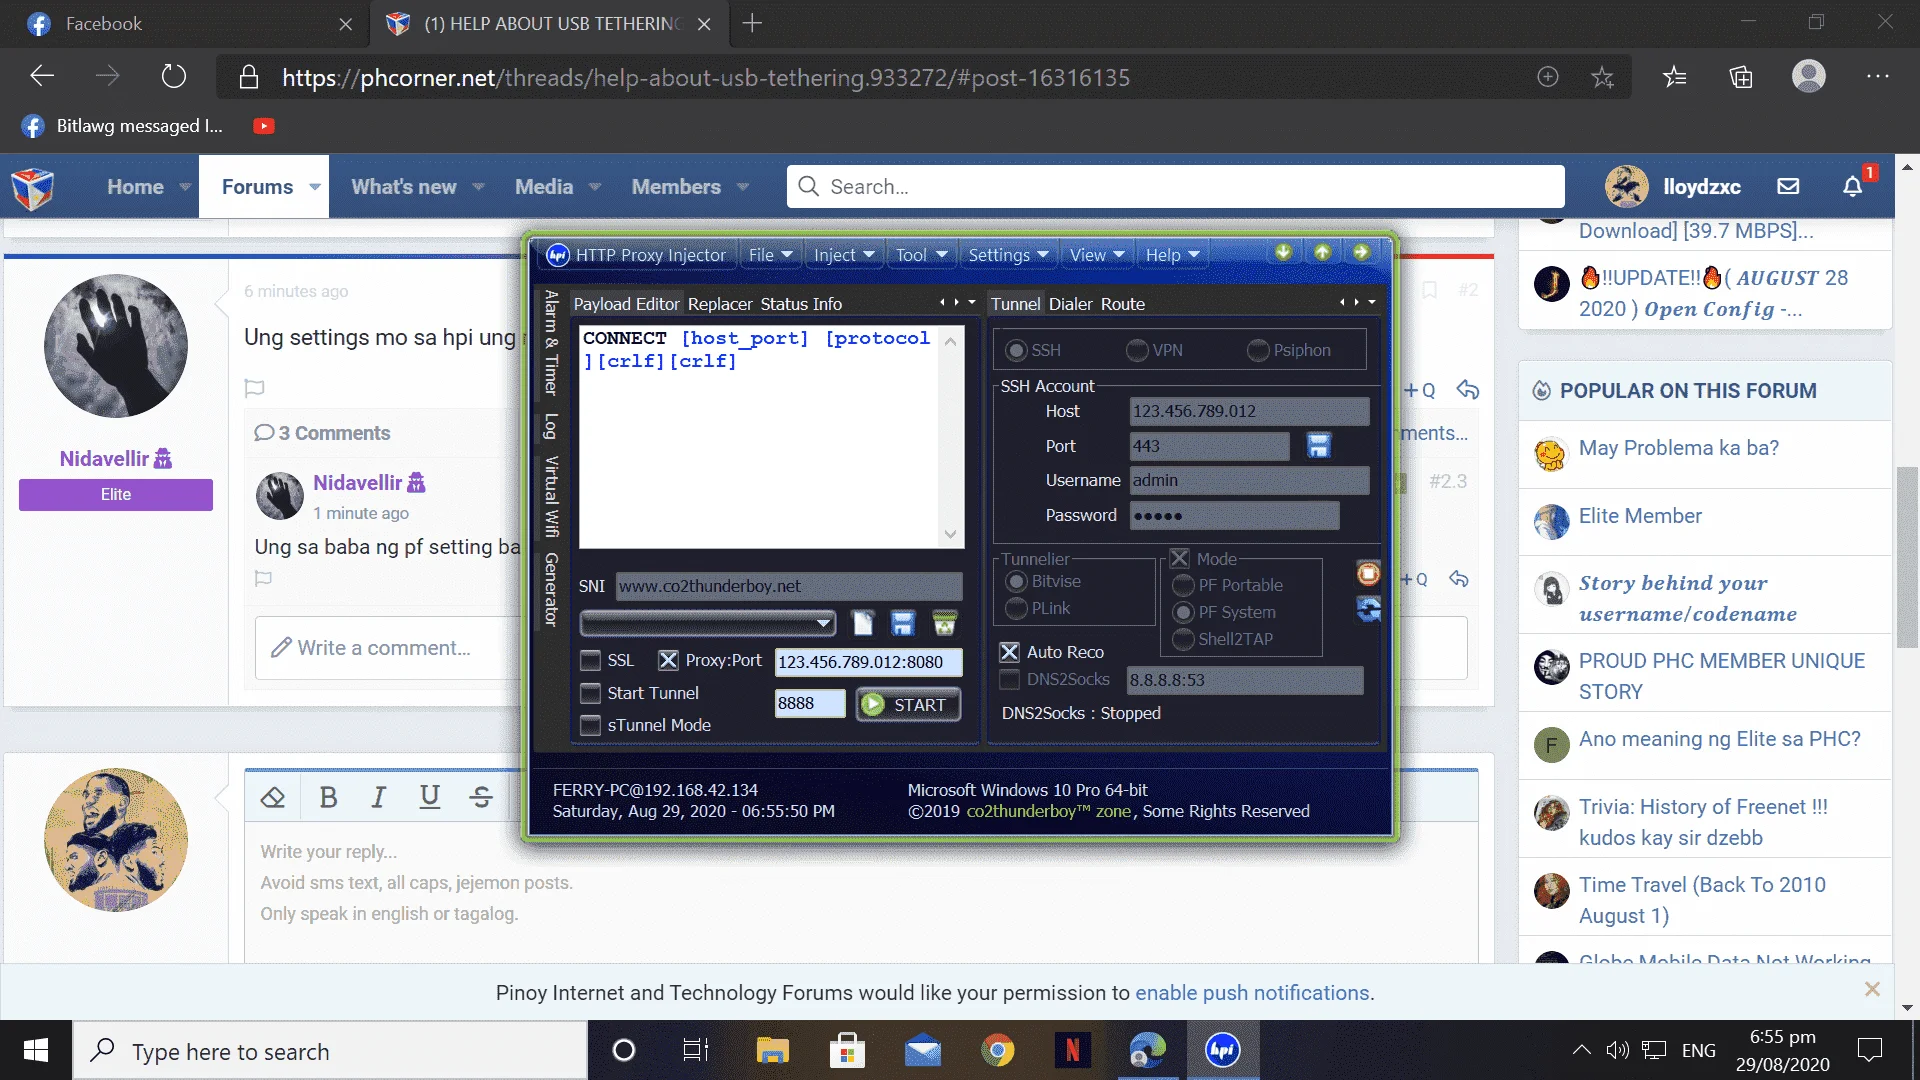Toggle underline in the reply editor
The height and width of the screenshot is (1080, 1920).
(430, 797)
